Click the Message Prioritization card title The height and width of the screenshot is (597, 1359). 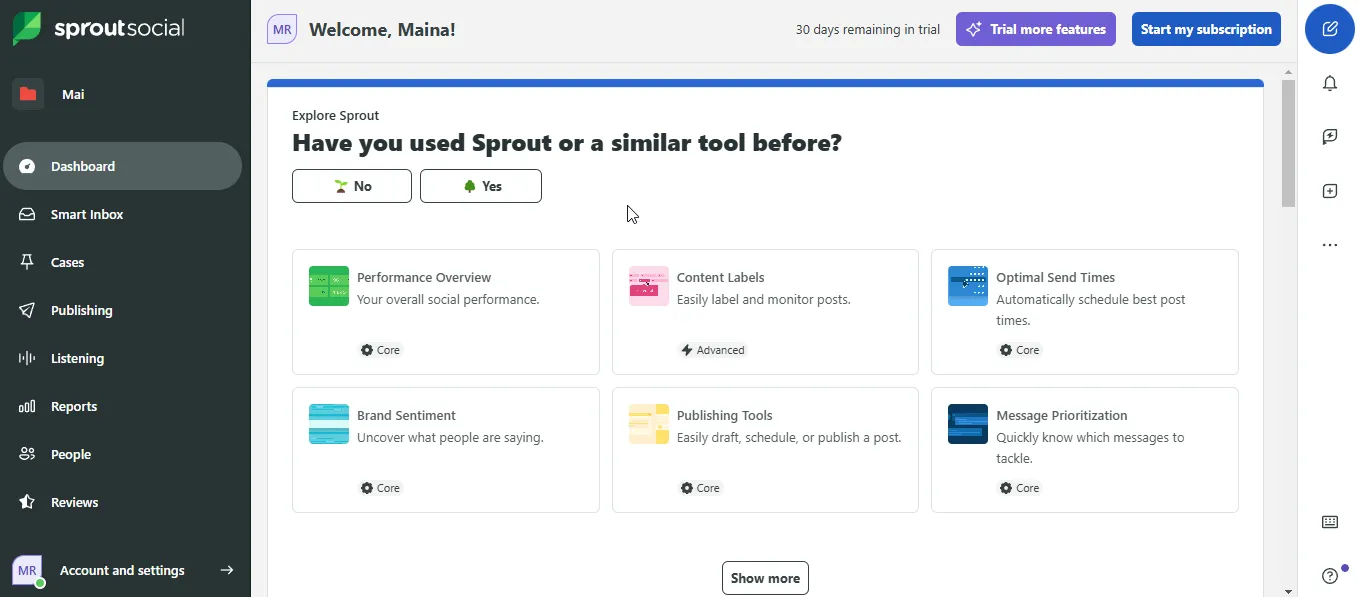(1062, 415)
